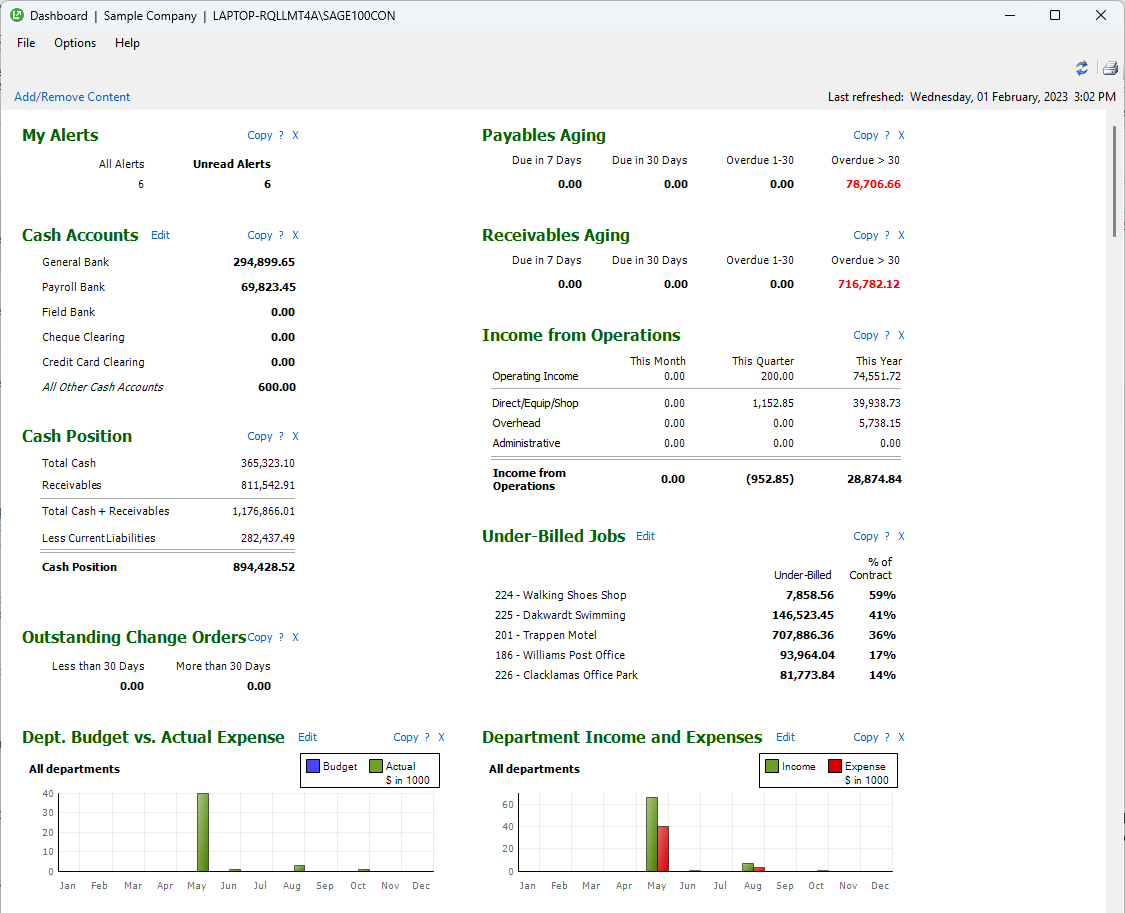Click the red Overdue > 30 receivables amount 716,782.12
Viewport: 1125px width, 913px height.
coord(868,284)
